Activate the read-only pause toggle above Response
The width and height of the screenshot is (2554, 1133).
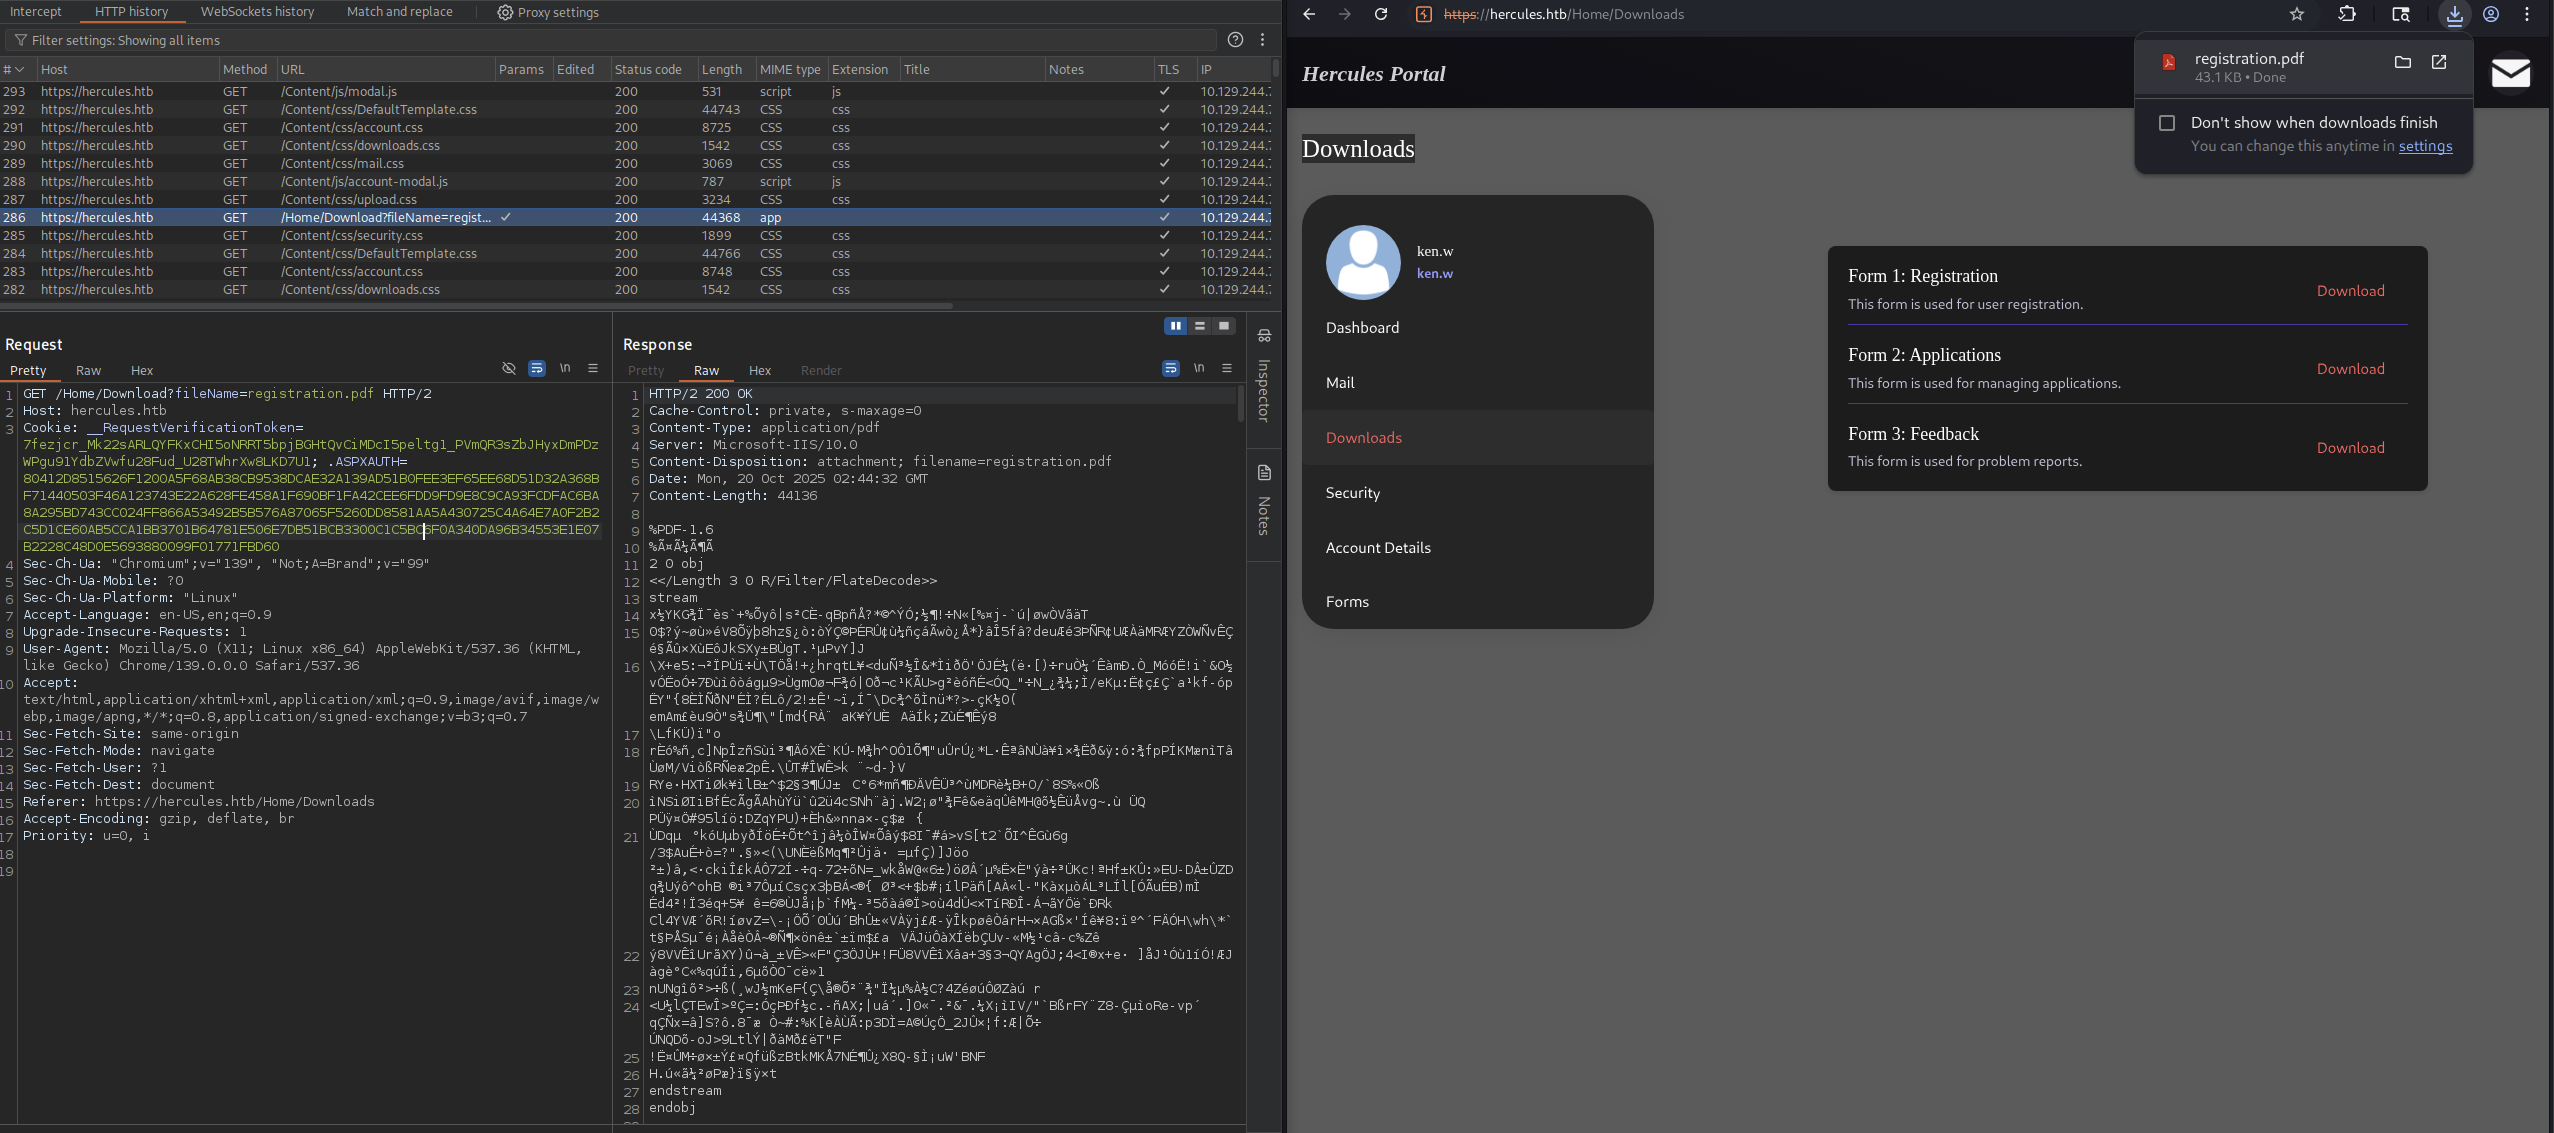coord(1175,325)
